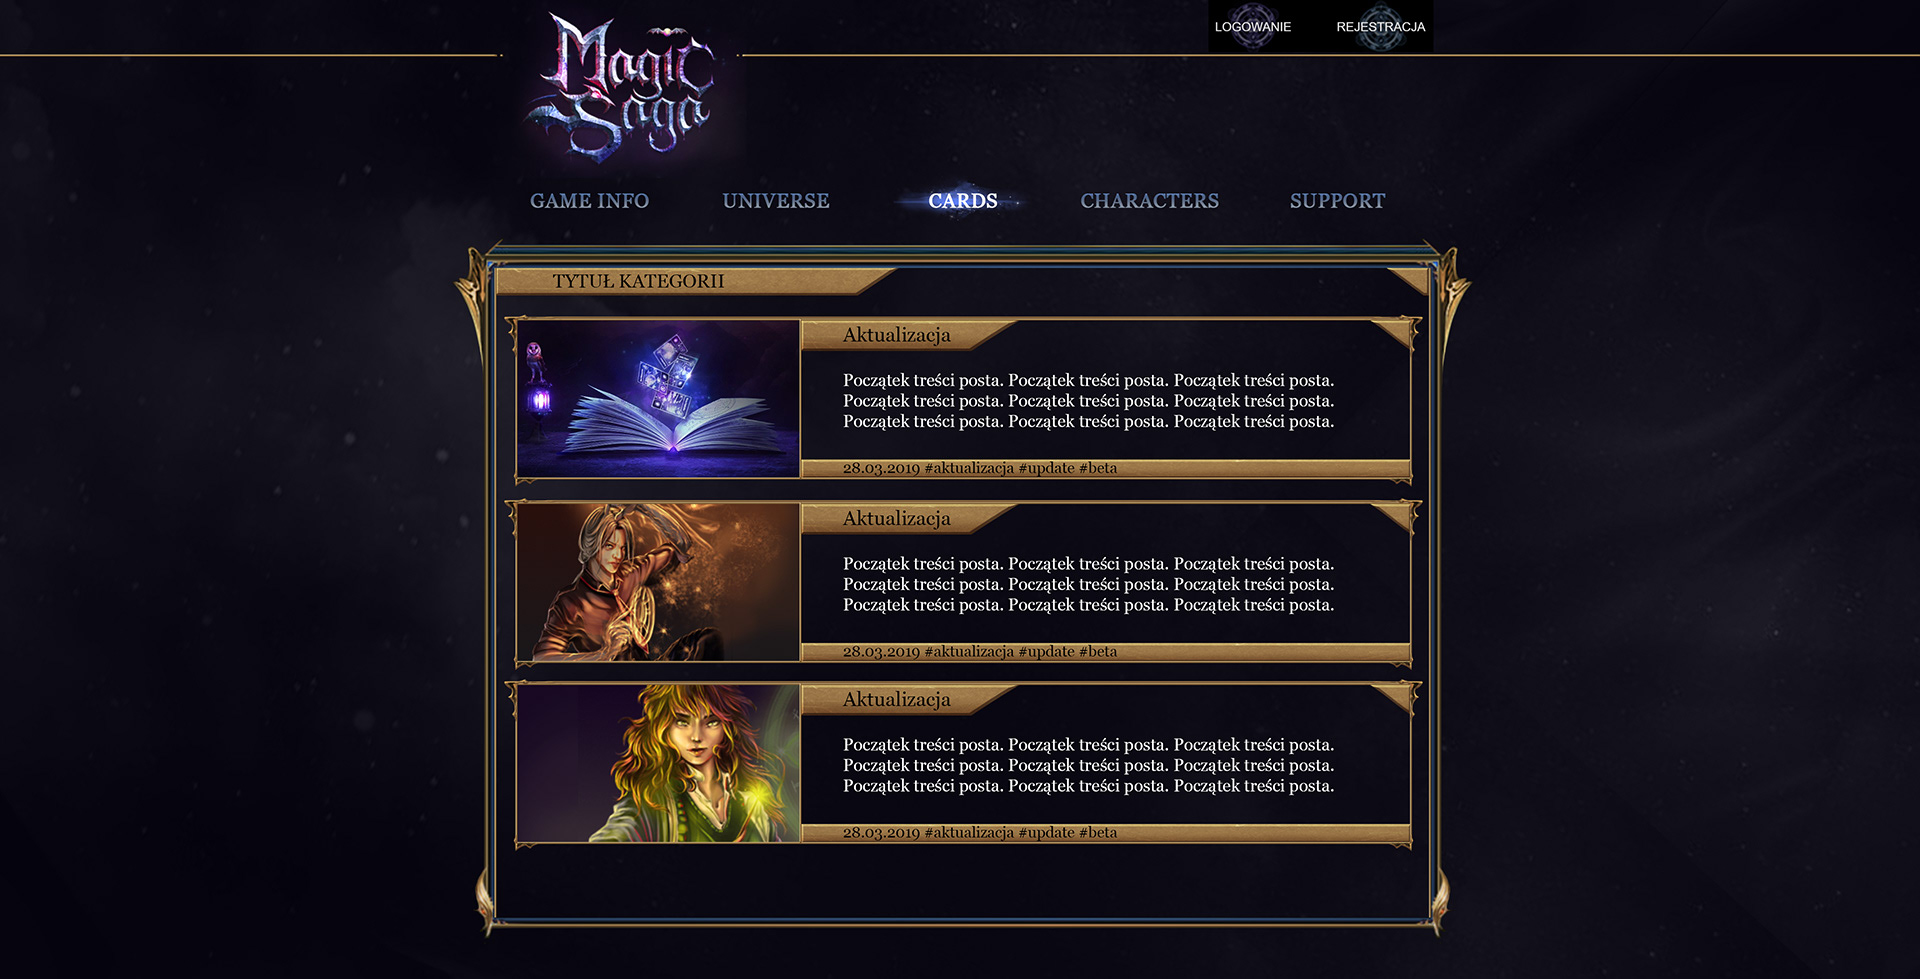Open the UNIVERSE menu section

[776, 201]
